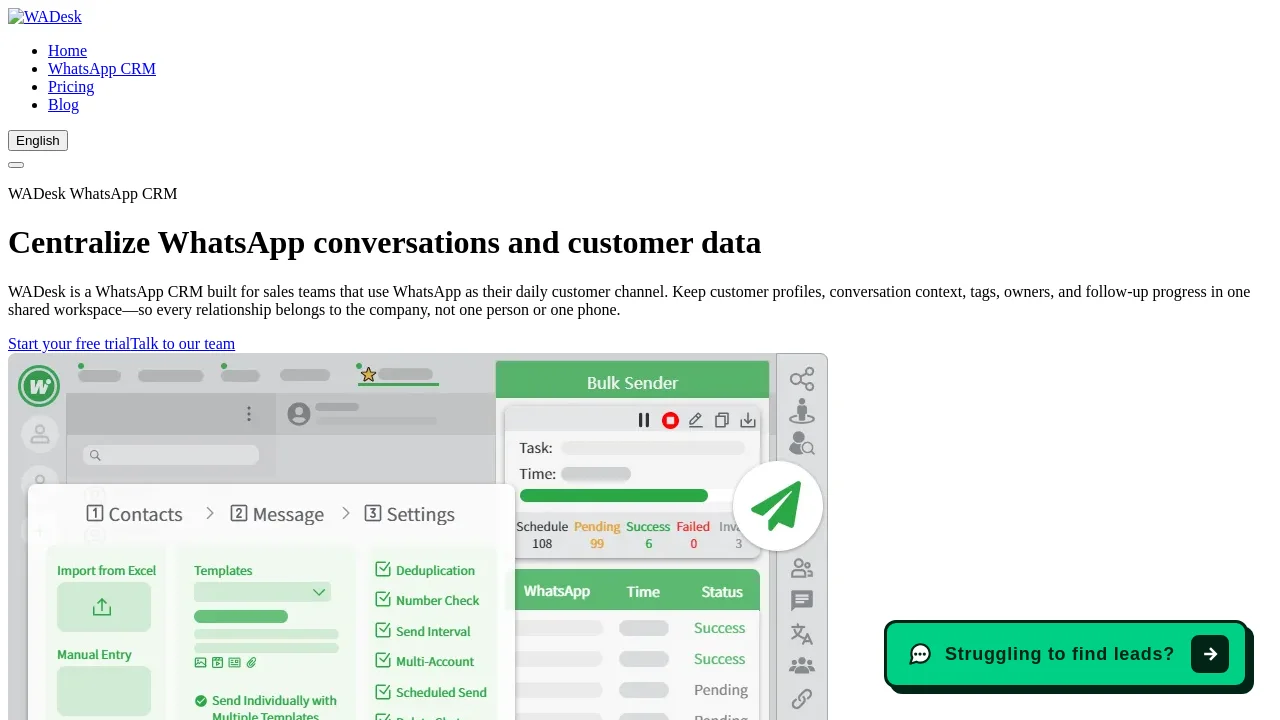Select the 3 Settings step tab
Image resolution: width=1280 pixels, height=720 pixels.
tap(409, 514)
